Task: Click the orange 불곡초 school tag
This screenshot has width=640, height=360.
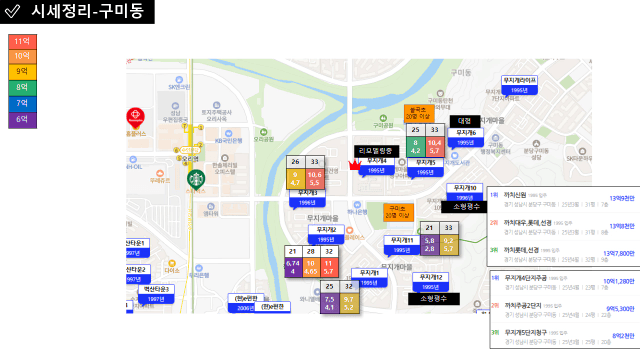Action: pyautogui.click(x=418, y=113)
